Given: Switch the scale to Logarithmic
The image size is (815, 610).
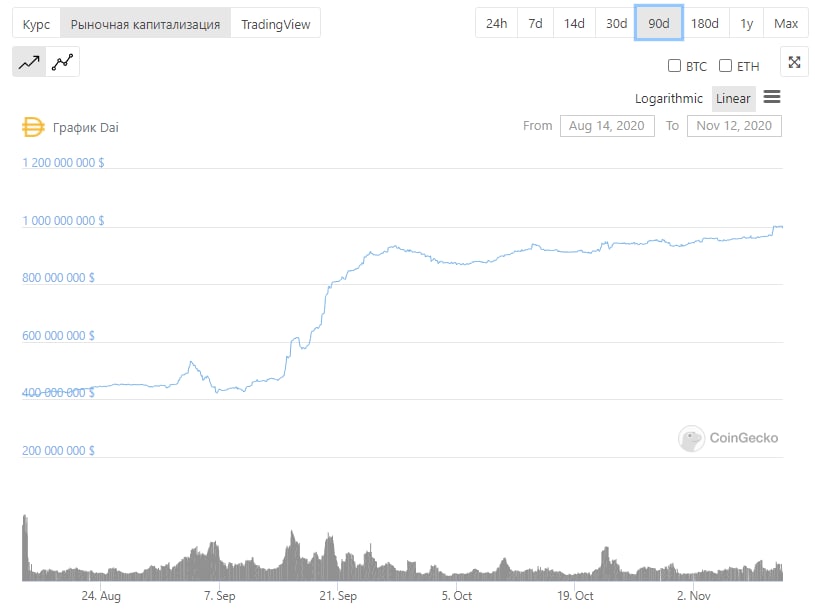Looking at the screenshot, I should 669,99.
